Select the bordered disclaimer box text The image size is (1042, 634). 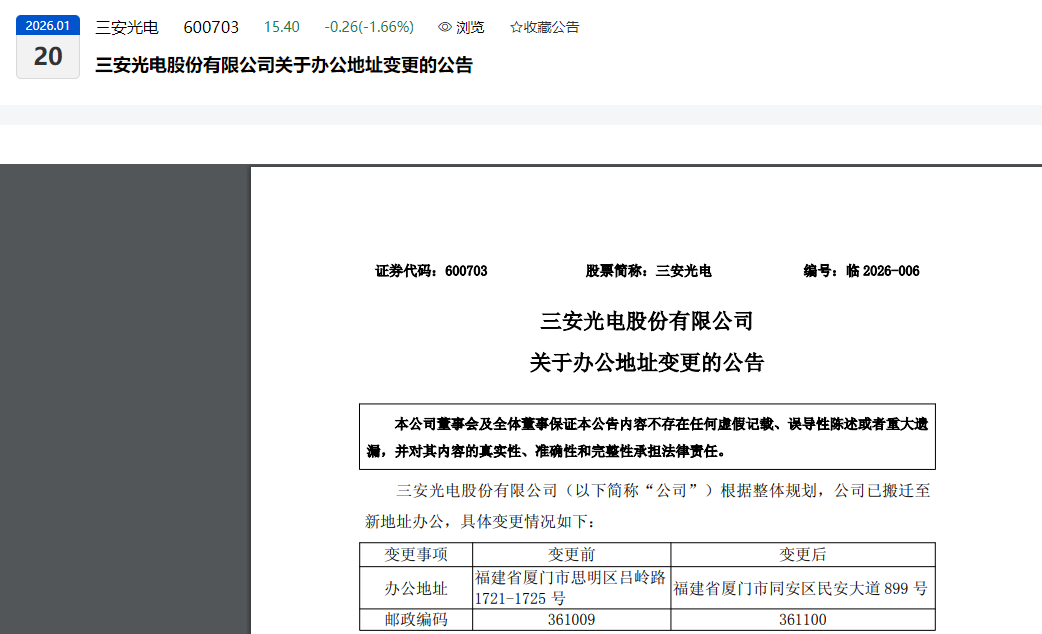coord(648,437)
